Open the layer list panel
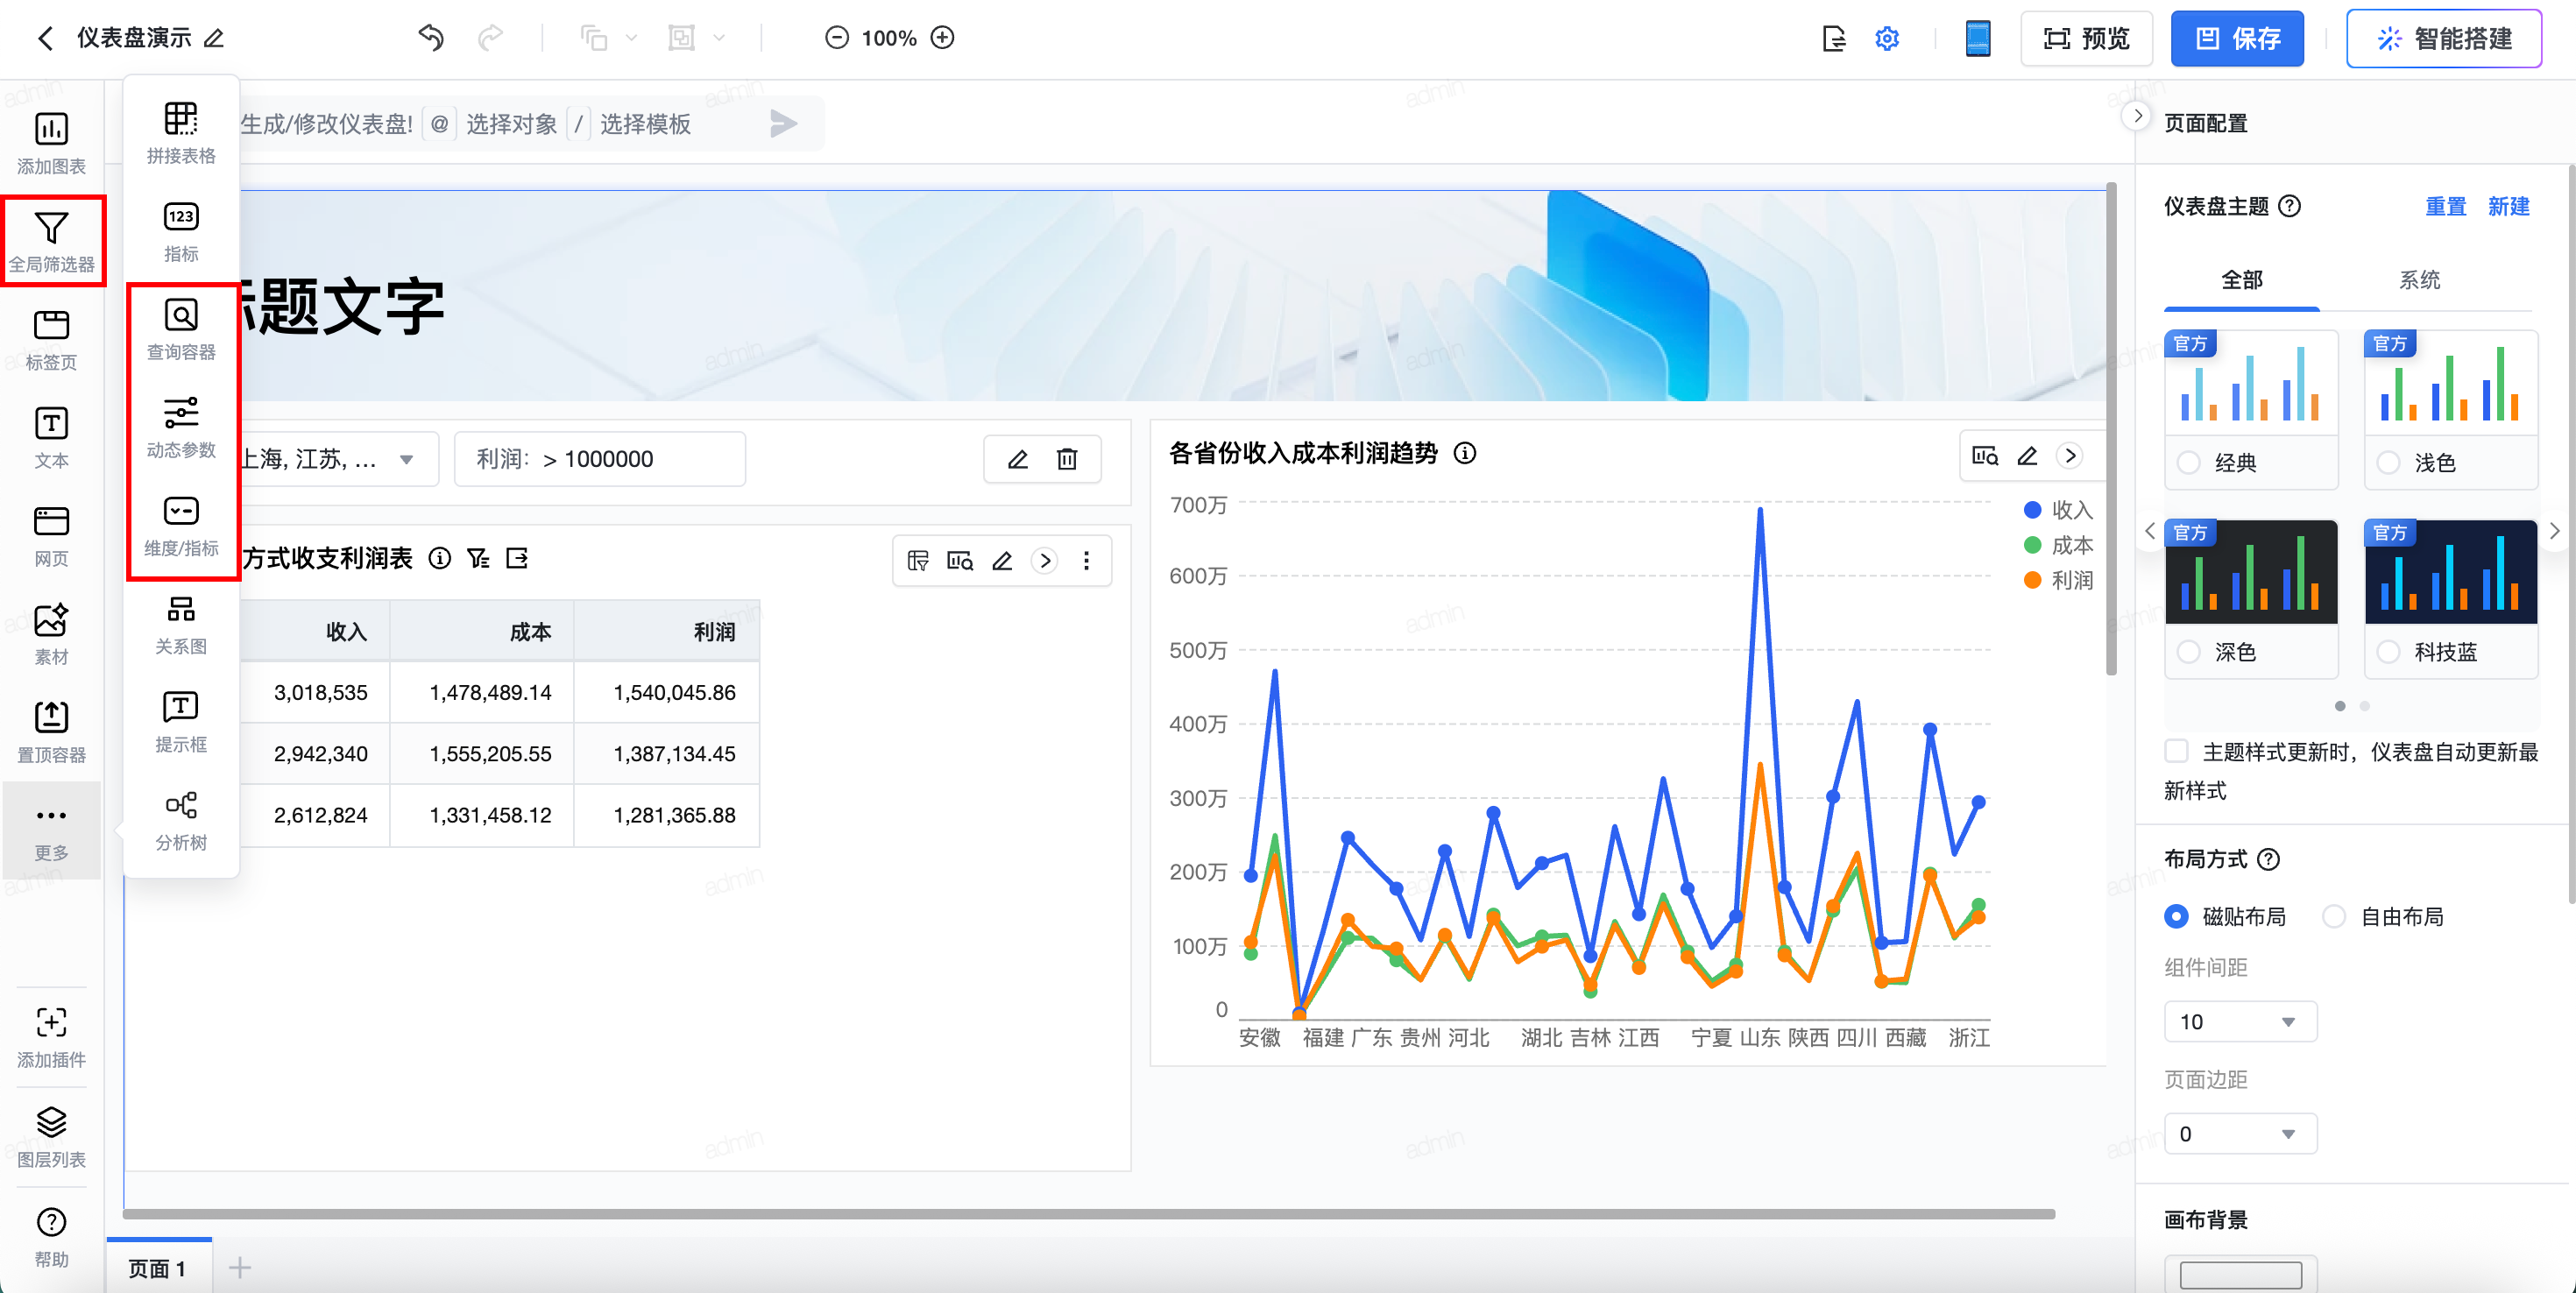 pyautogui.click(x=51, y=1135)
